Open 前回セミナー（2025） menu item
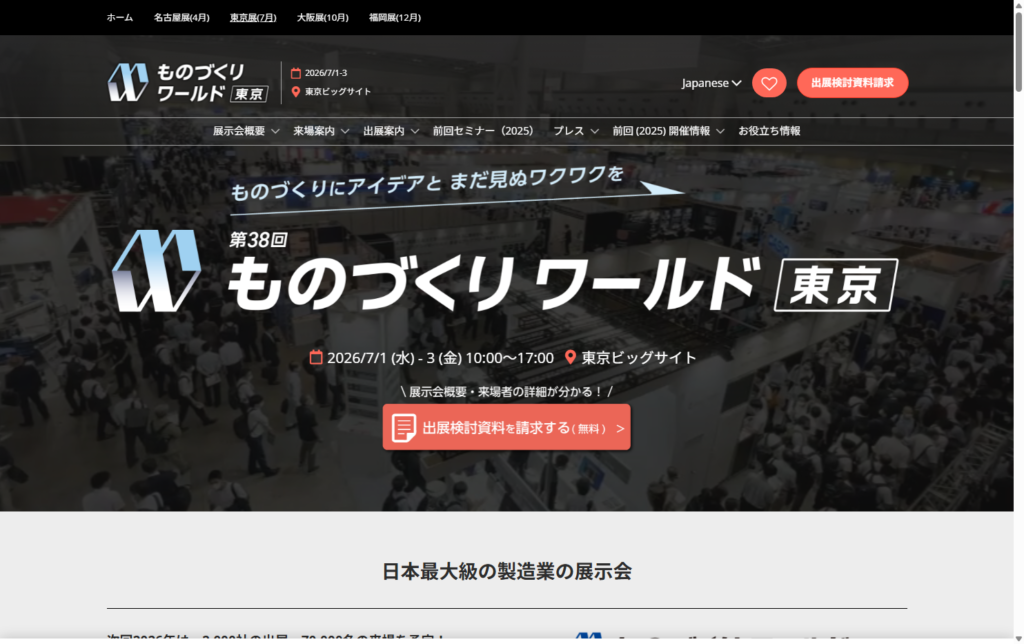The width and height of the screenshot is (1024, 644). 483,131
